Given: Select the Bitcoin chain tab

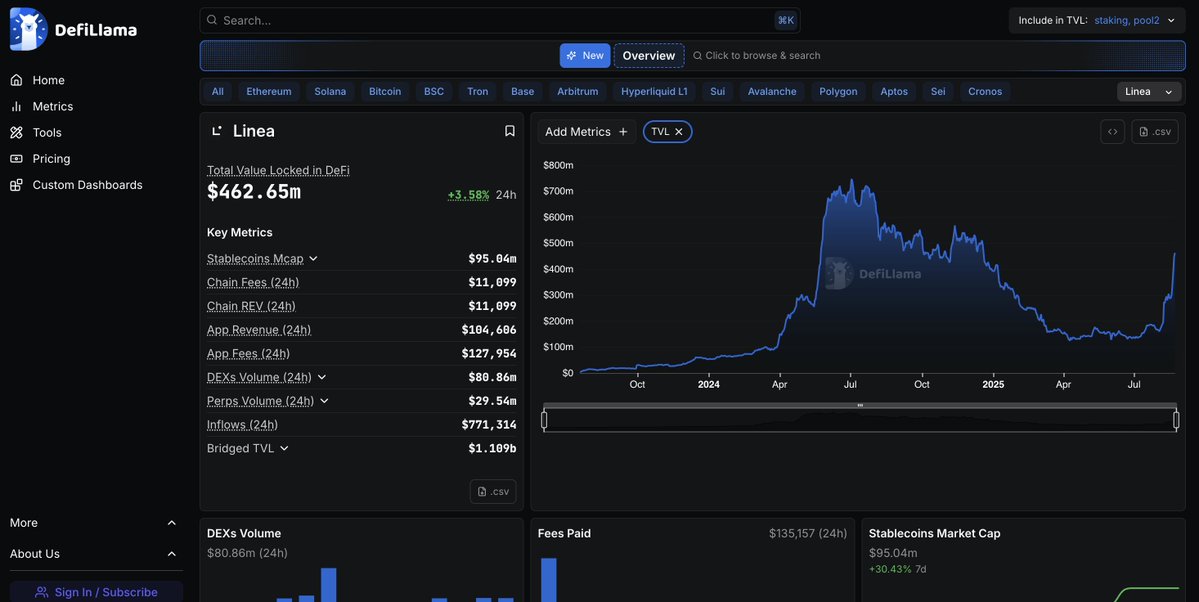Looking at the screenshot, I should tap(385, 92).
